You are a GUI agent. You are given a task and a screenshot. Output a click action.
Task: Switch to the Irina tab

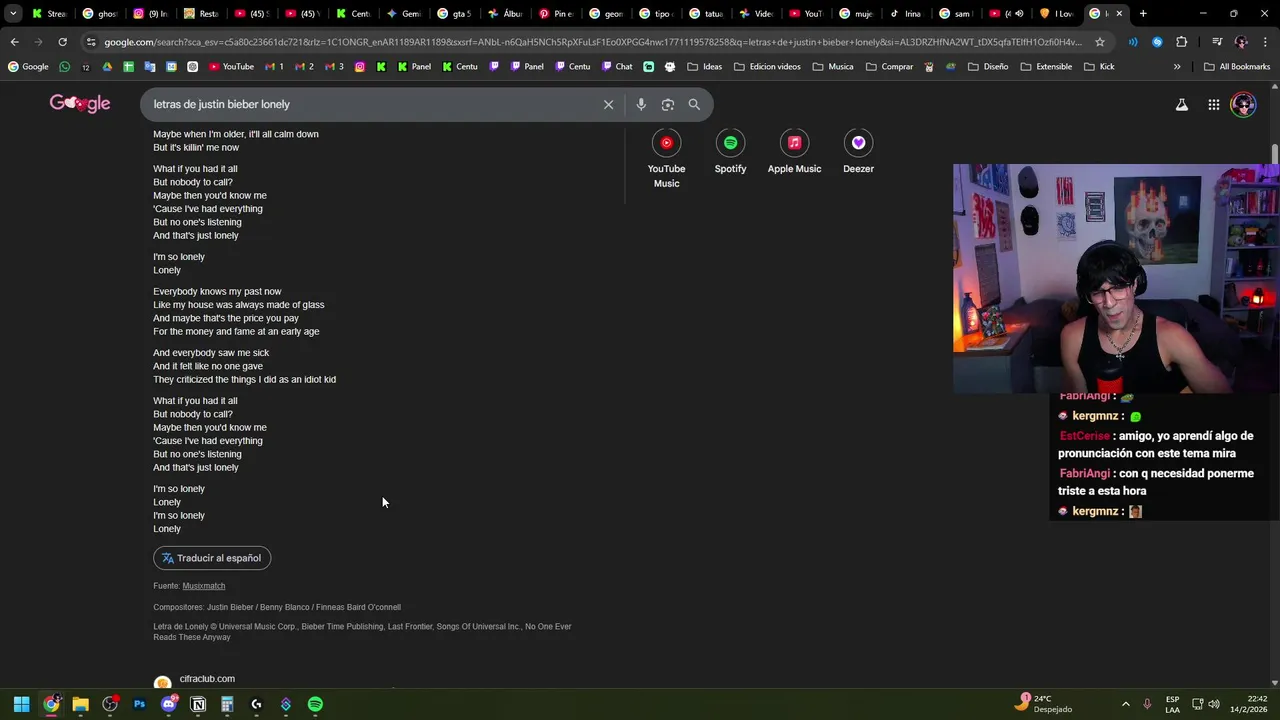(x=905, y=13)
